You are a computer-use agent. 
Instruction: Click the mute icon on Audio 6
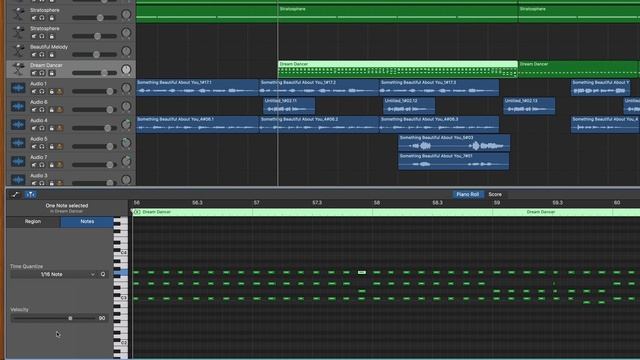coord(34,110)
